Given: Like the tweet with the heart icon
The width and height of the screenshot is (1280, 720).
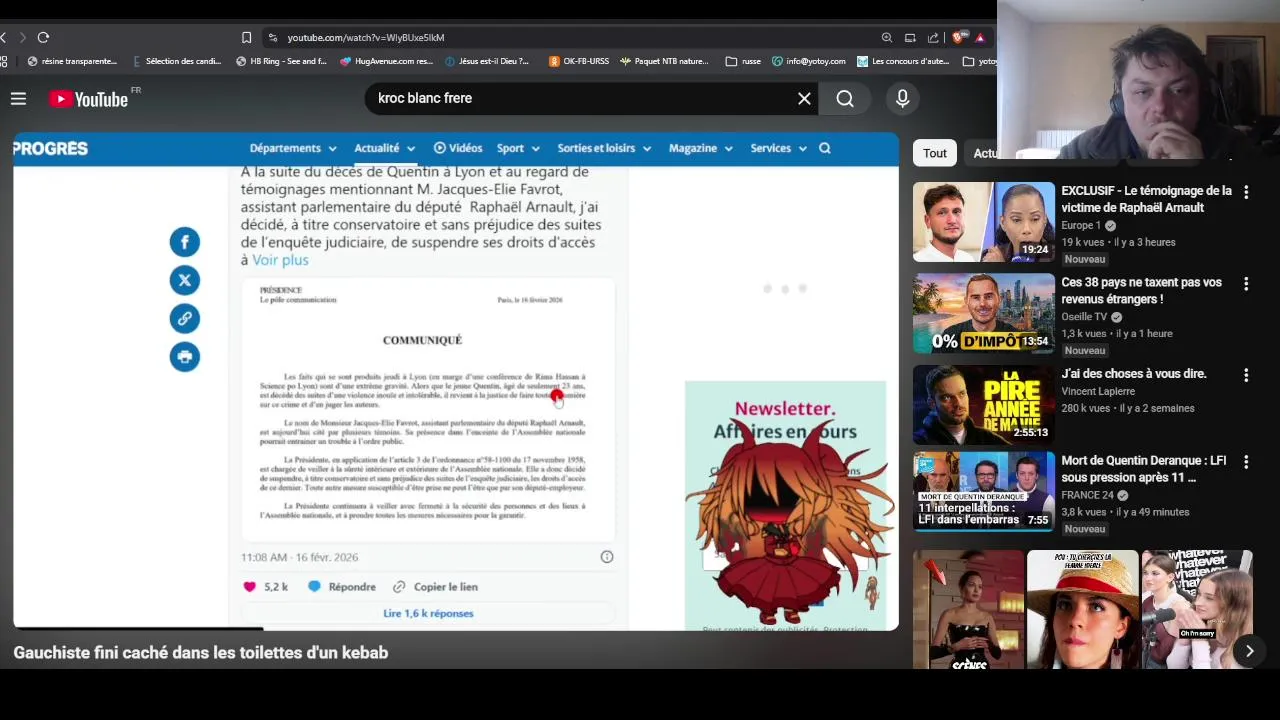Looking at the screenshot, I should tap(250, 587).
